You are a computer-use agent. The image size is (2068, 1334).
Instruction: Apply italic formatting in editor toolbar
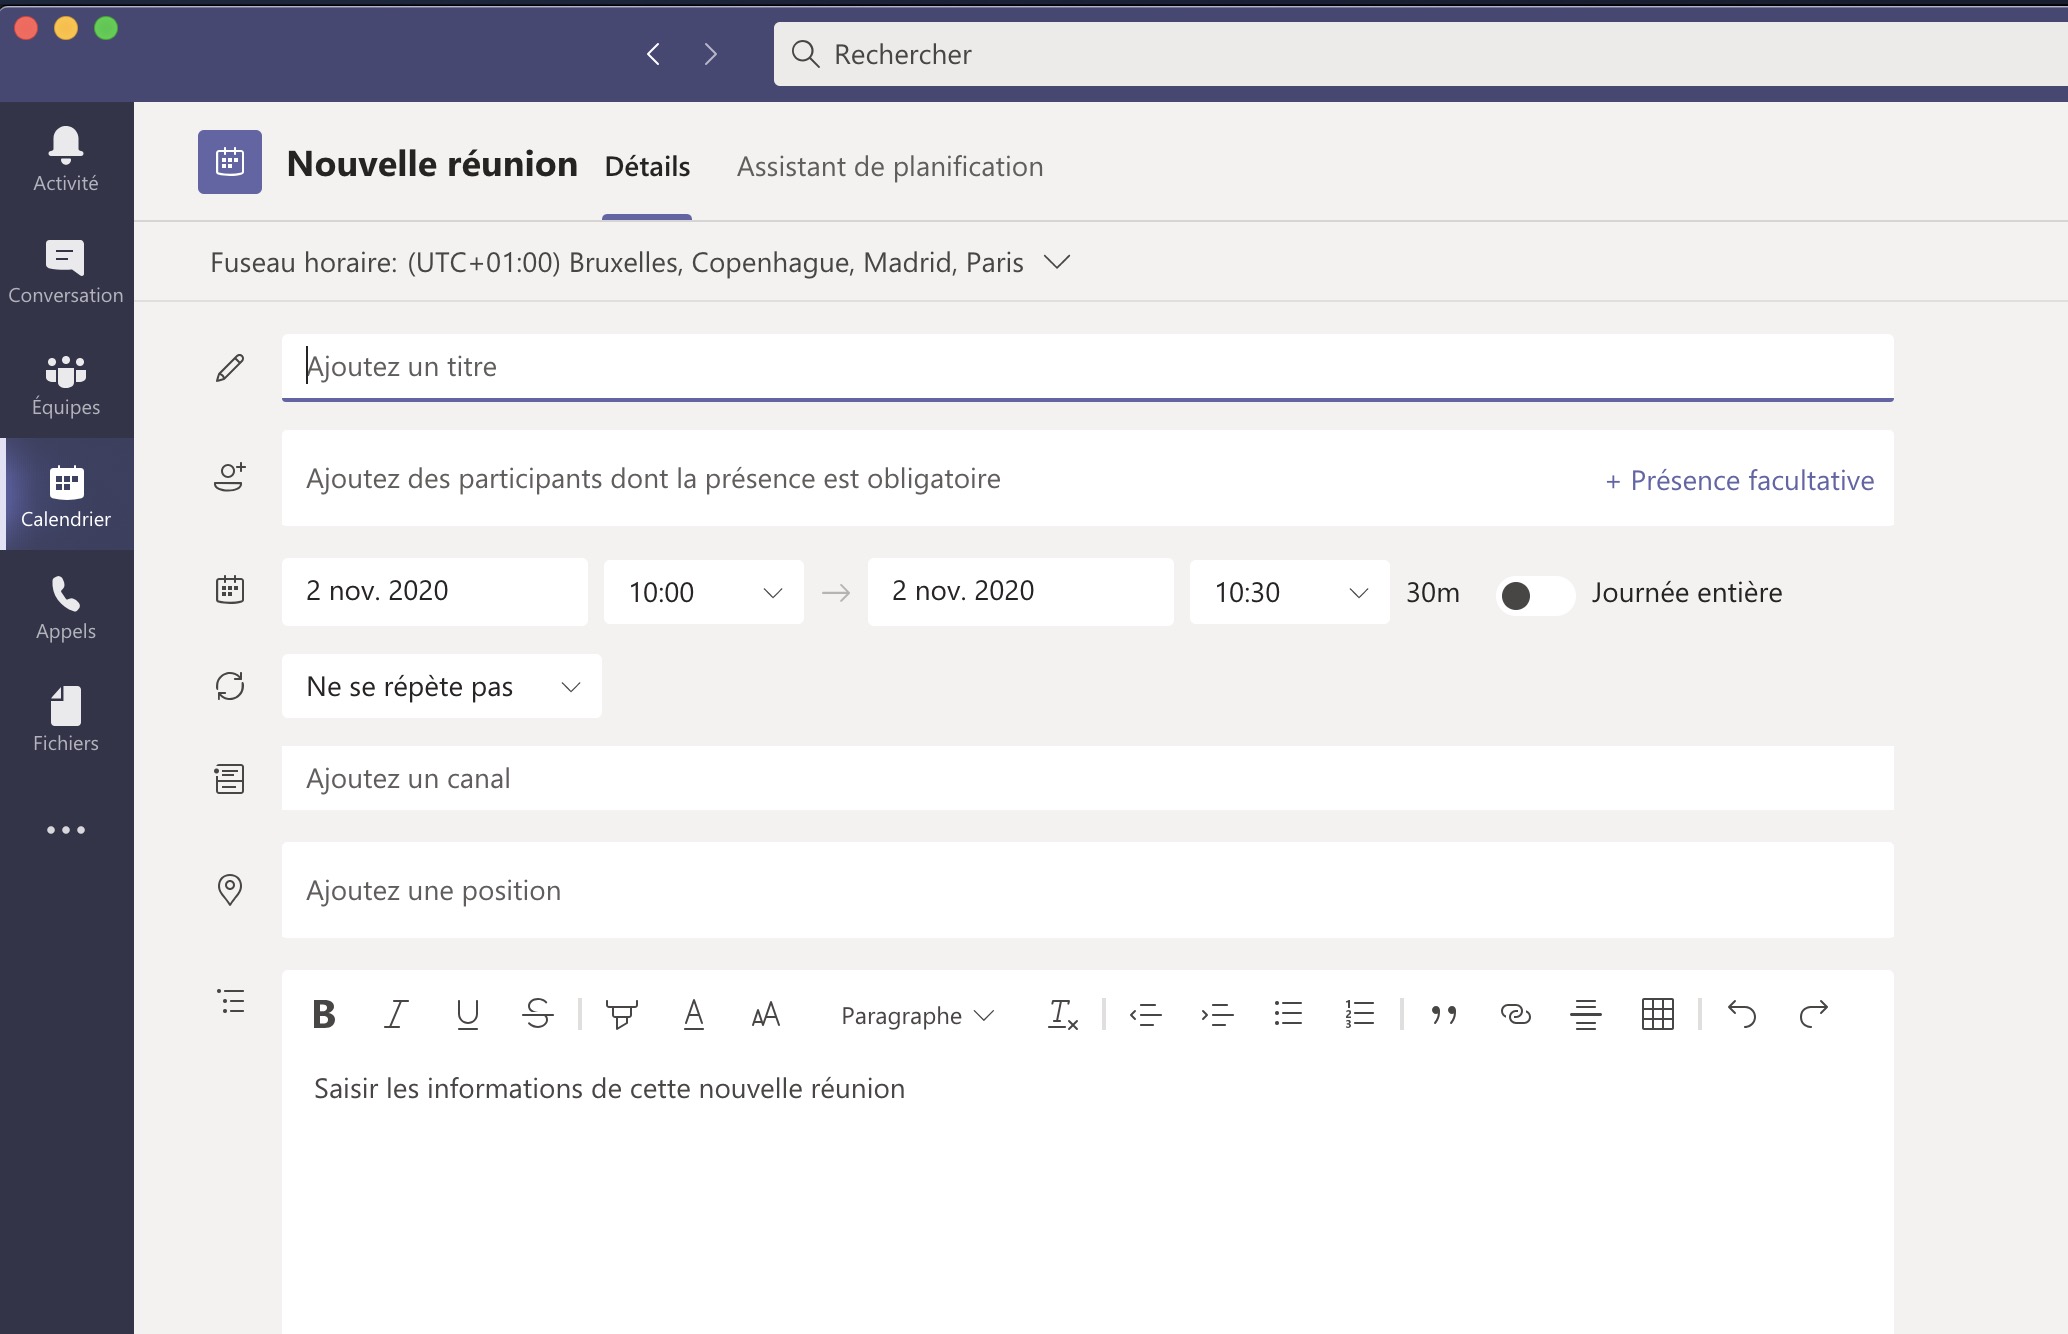point(396,1014)
